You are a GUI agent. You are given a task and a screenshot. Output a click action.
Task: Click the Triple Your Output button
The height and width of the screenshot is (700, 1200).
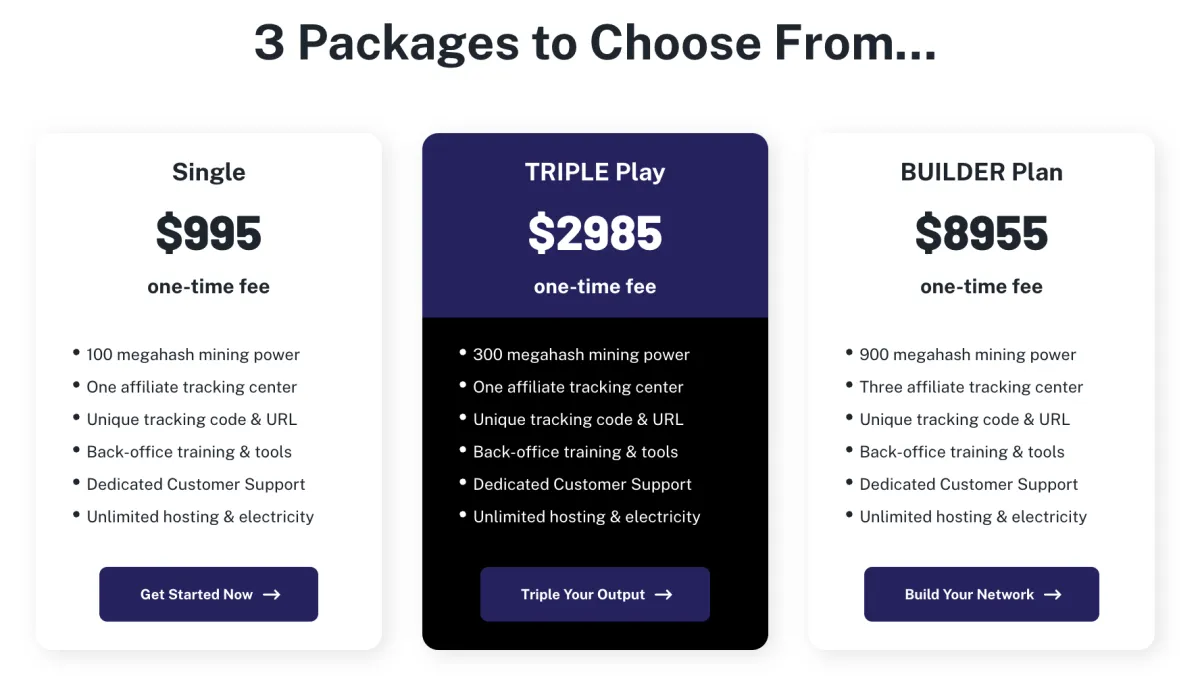click(x=595, y=594)
